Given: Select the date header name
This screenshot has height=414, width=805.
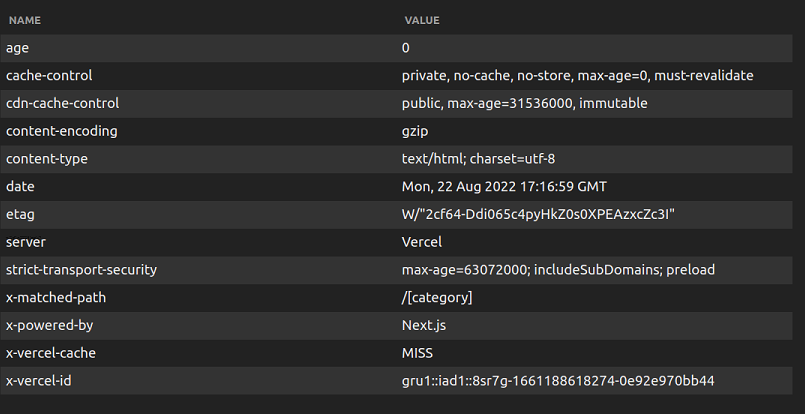Looking at the screenshot, I should [x=20, y=186].
